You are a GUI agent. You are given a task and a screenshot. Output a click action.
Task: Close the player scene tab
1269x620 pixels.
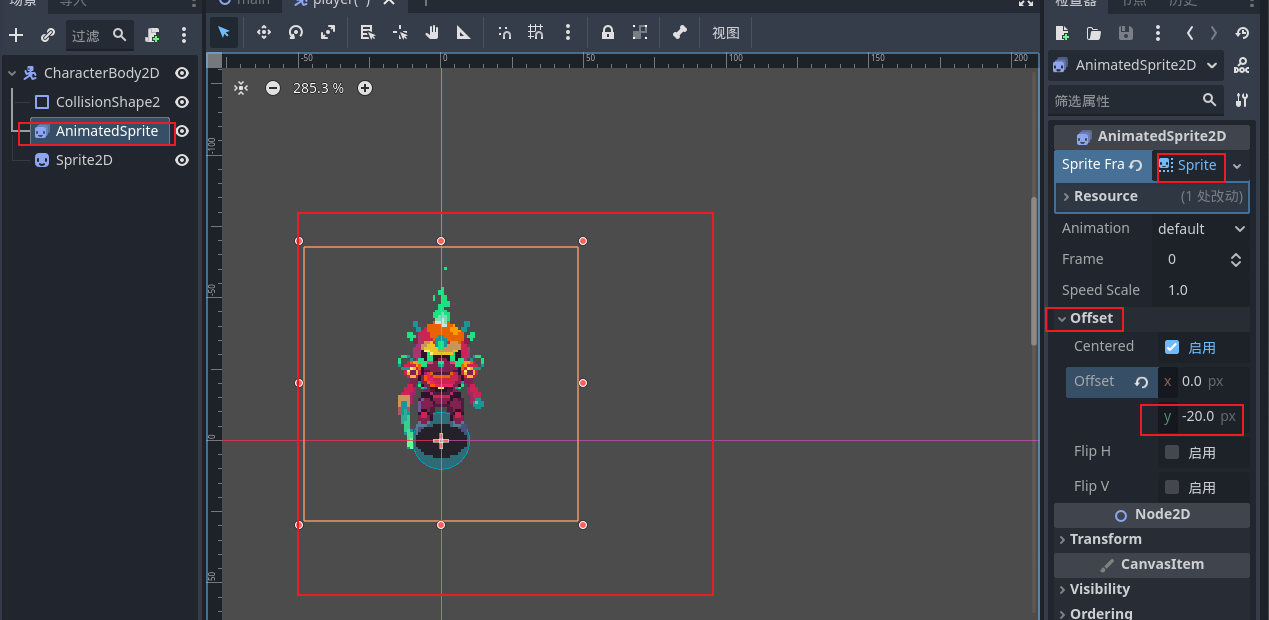(391, 3)
